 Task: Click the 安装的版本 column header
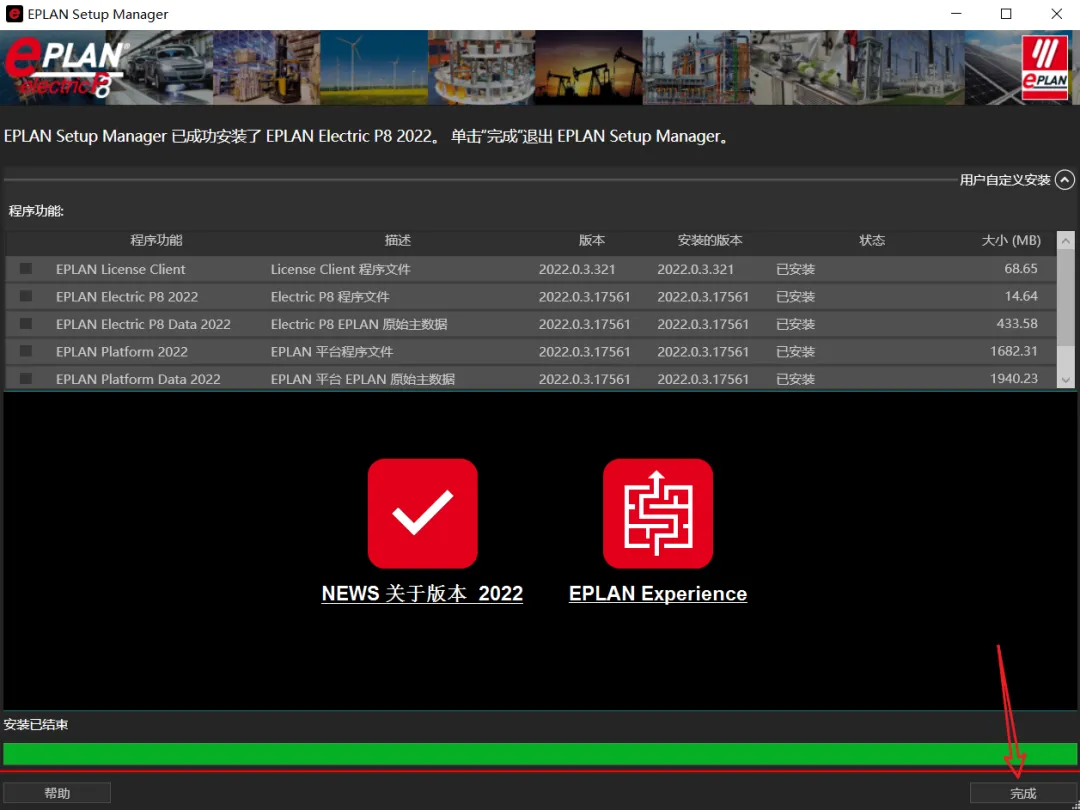710,240
